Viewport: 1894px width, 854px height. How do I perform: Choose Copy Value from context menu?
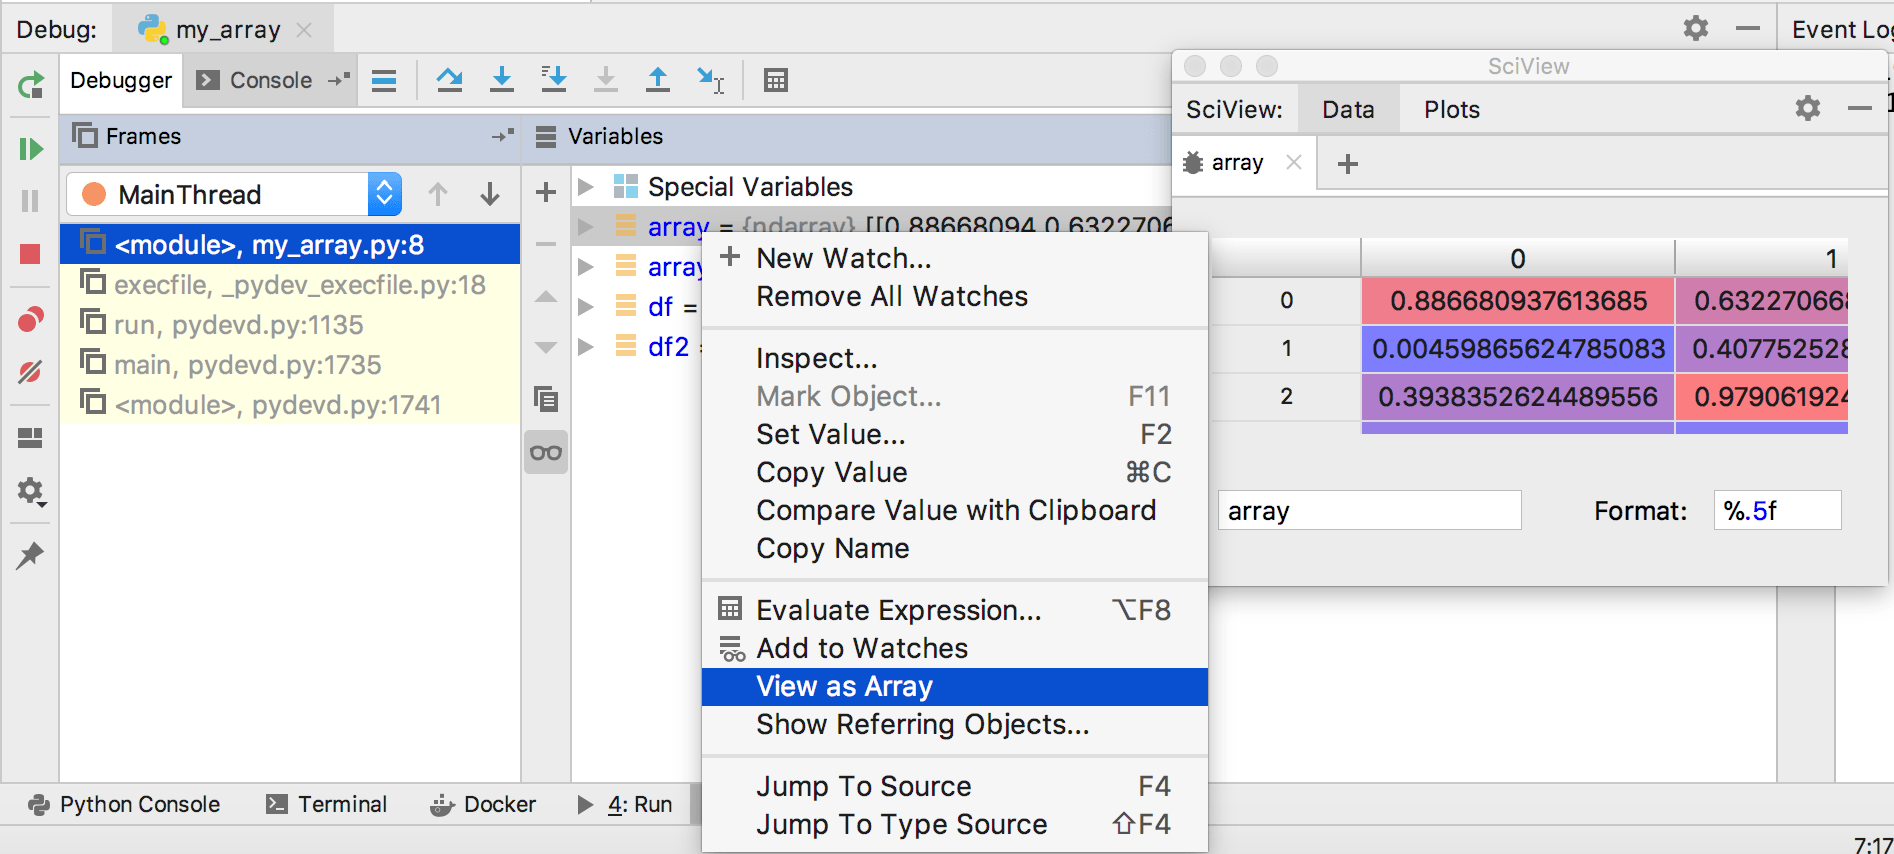click(x=955, y=472)
